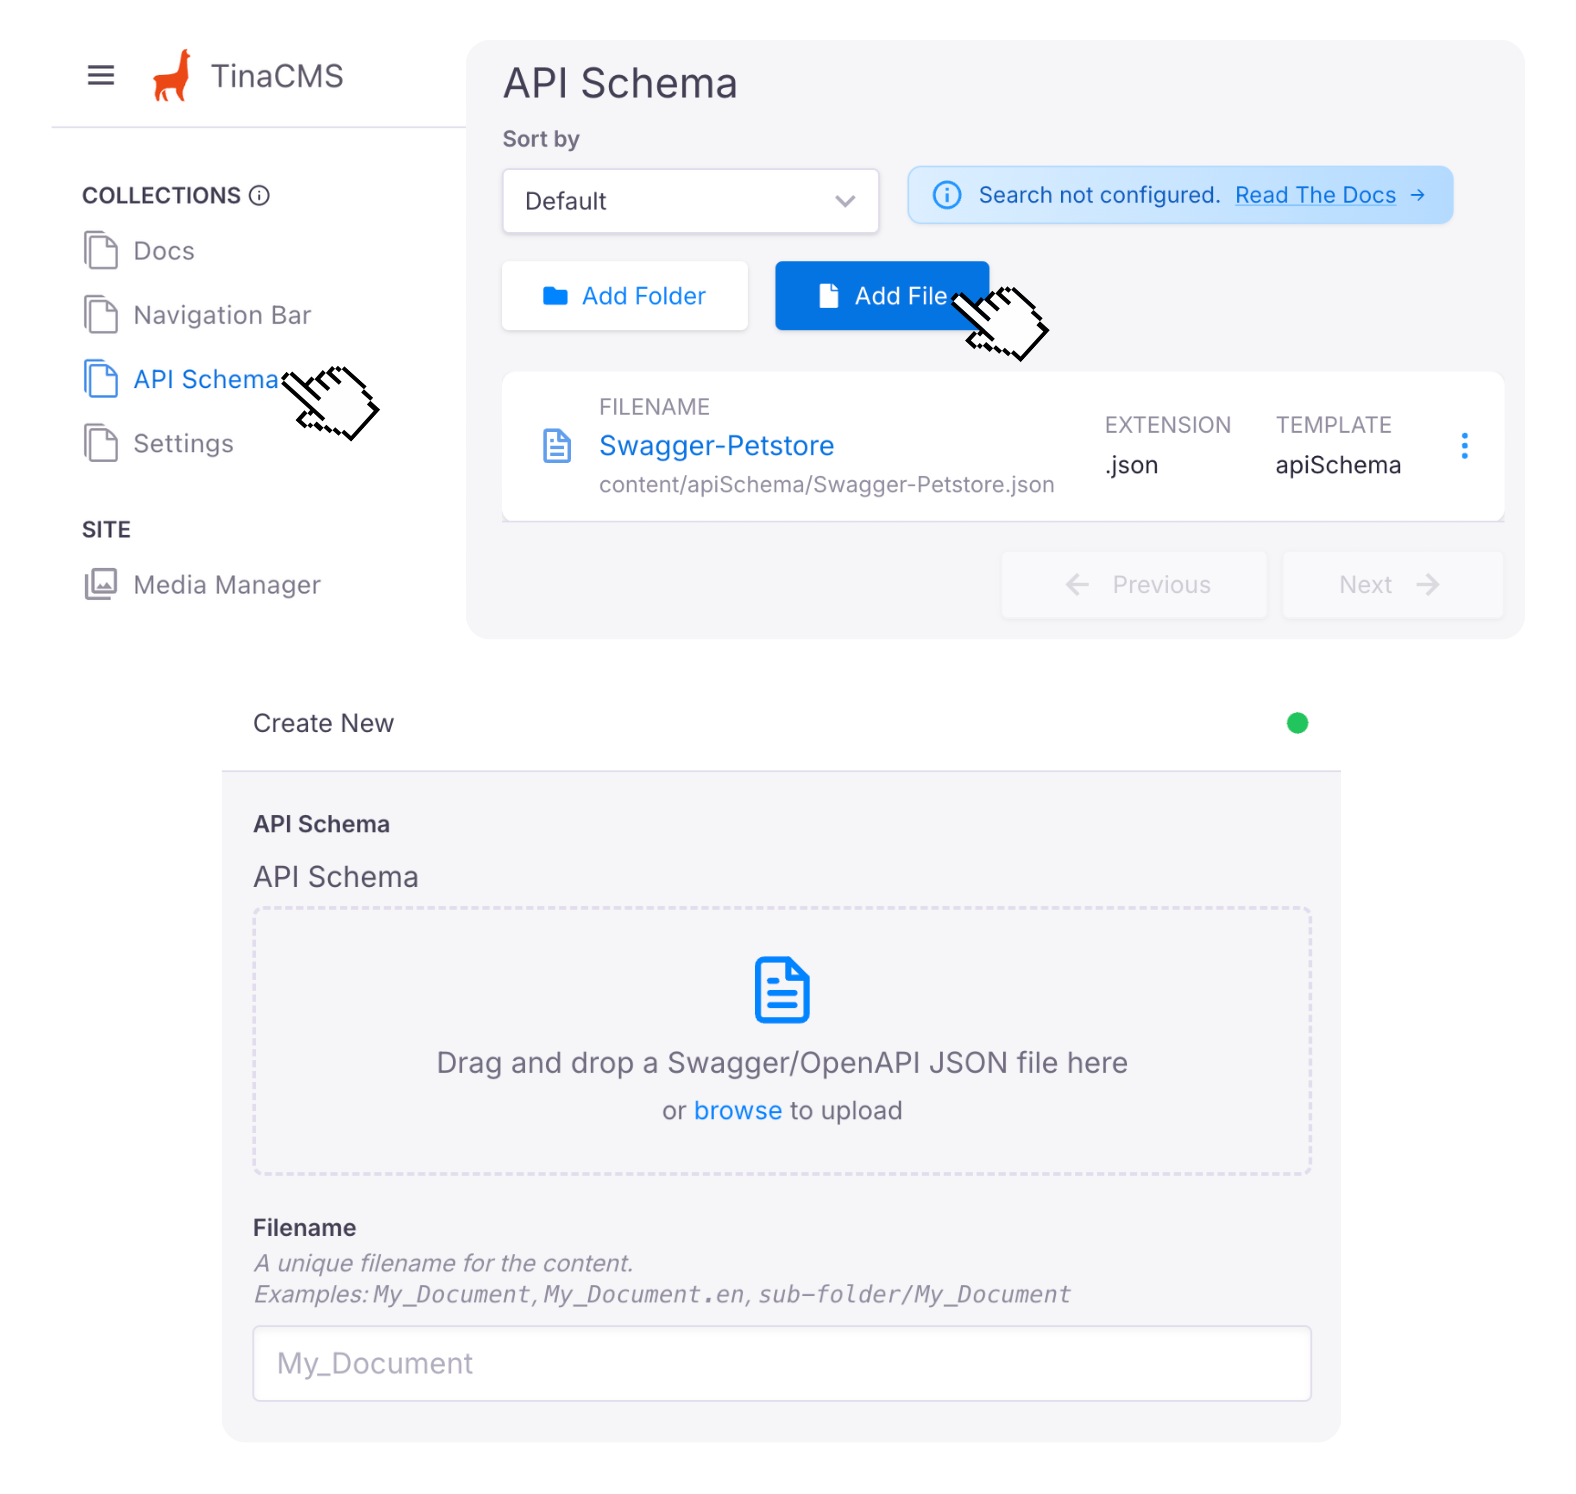This screenshot has width=1576, height=1494.
Task: Click the Add File button
Action: pos(881,296)
